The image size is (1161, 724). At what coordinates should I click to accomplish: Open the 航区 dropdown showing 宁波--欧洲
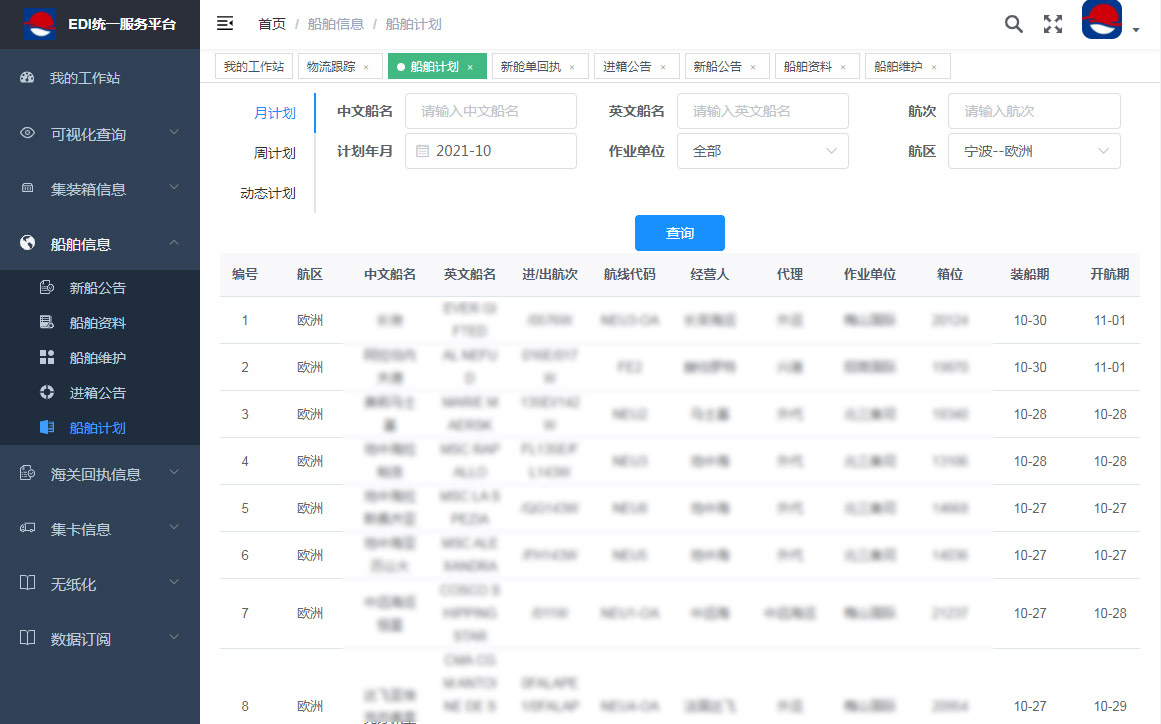point(1033,151)
